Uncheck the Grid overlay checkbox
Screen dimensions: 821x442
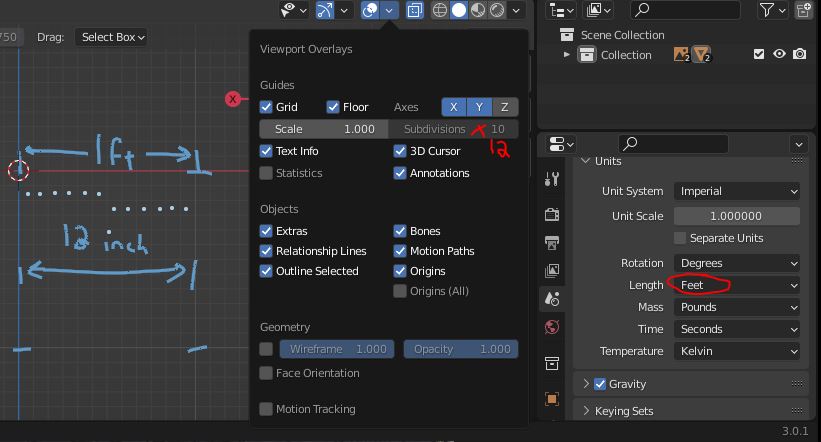click(266, 107)
